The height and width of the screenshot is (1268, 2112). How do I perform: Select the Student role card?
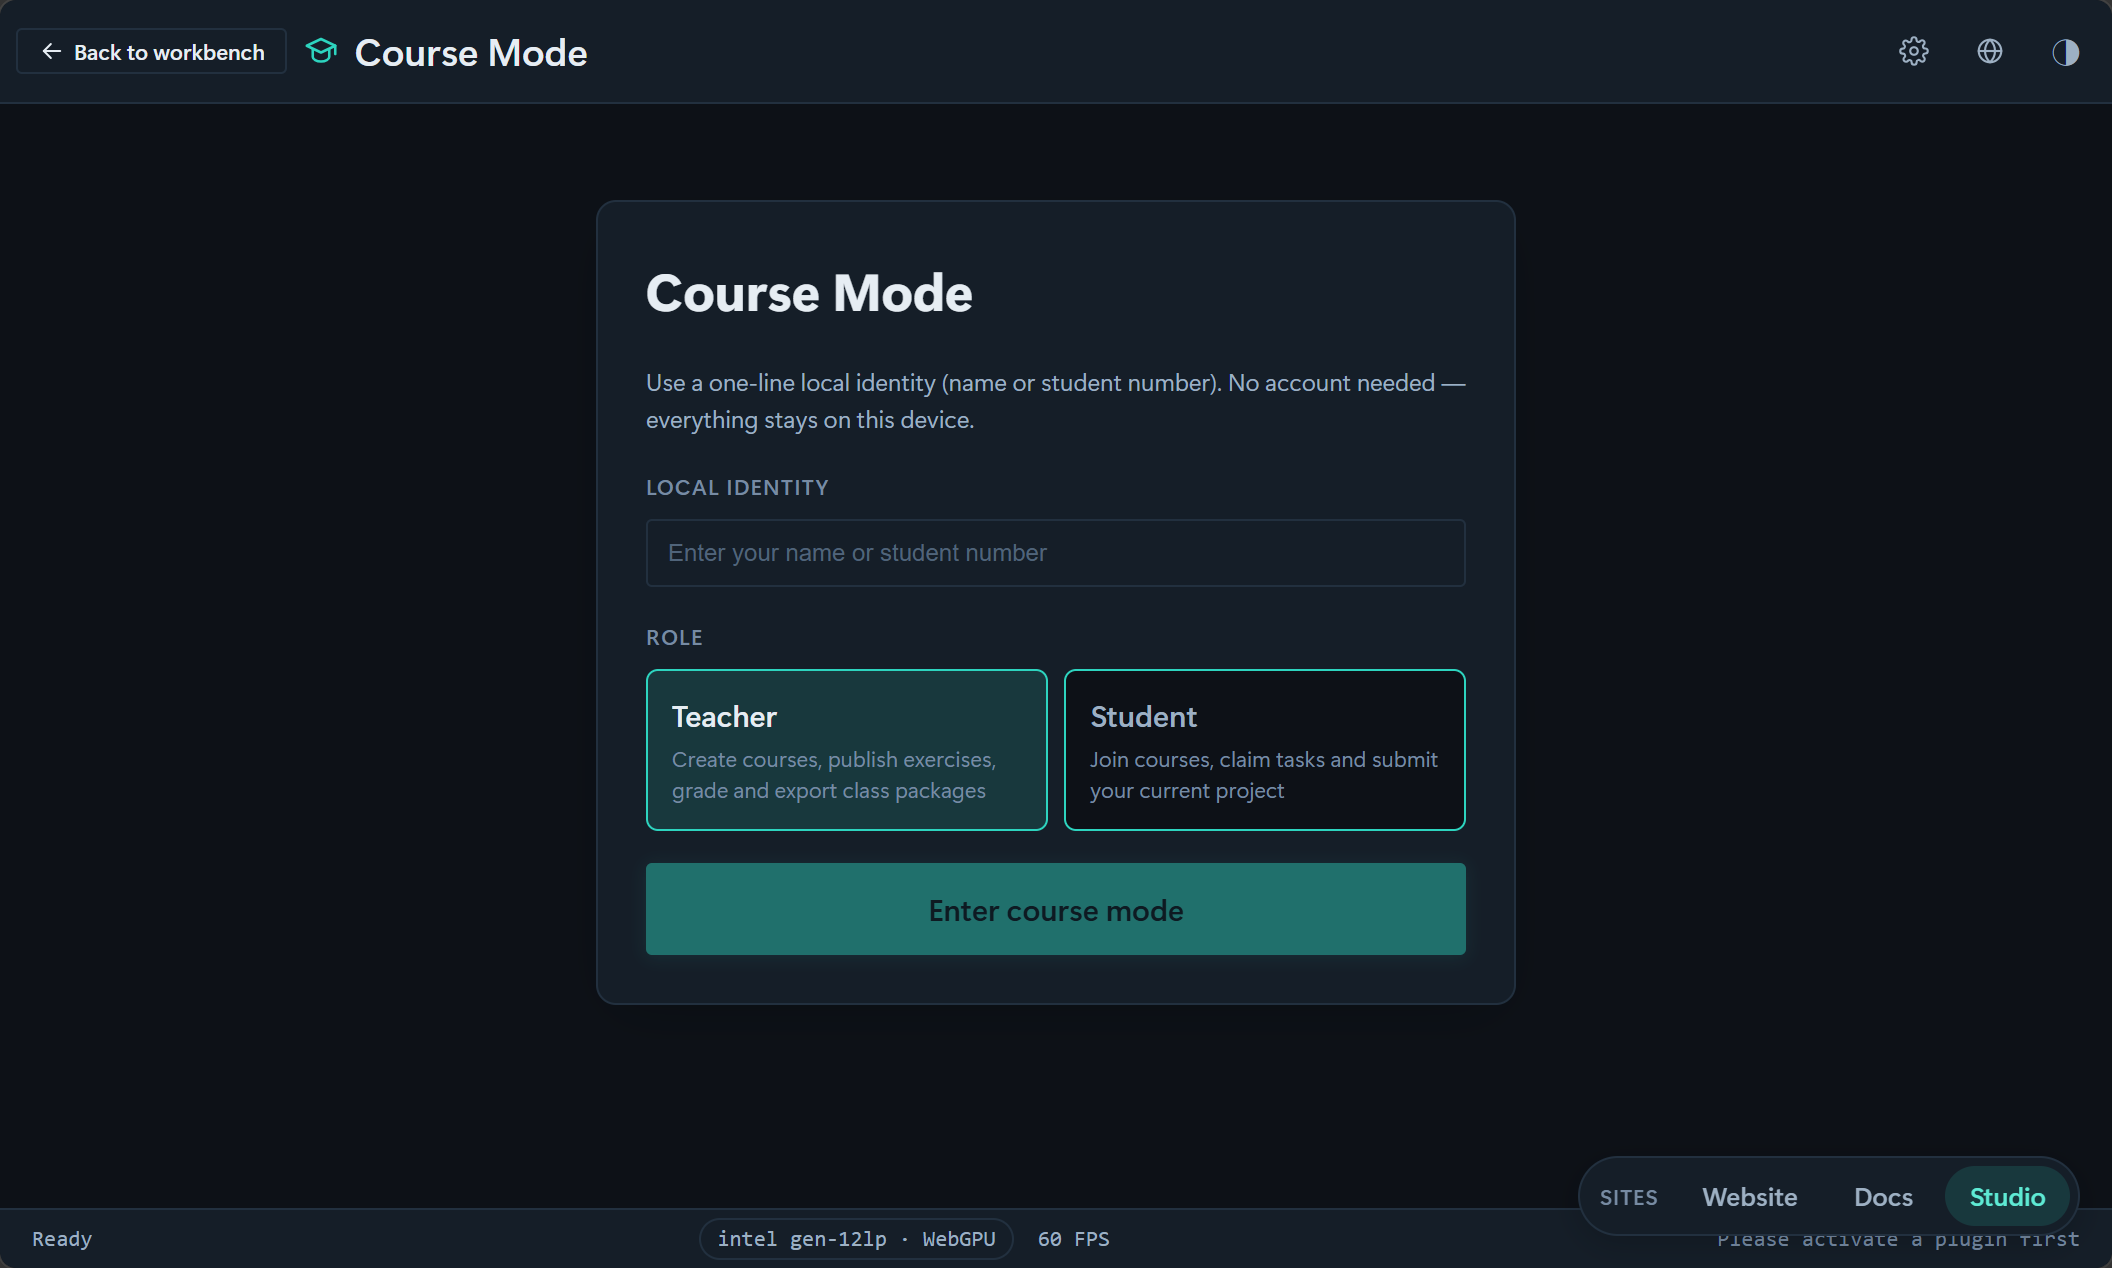(1264, 750)
